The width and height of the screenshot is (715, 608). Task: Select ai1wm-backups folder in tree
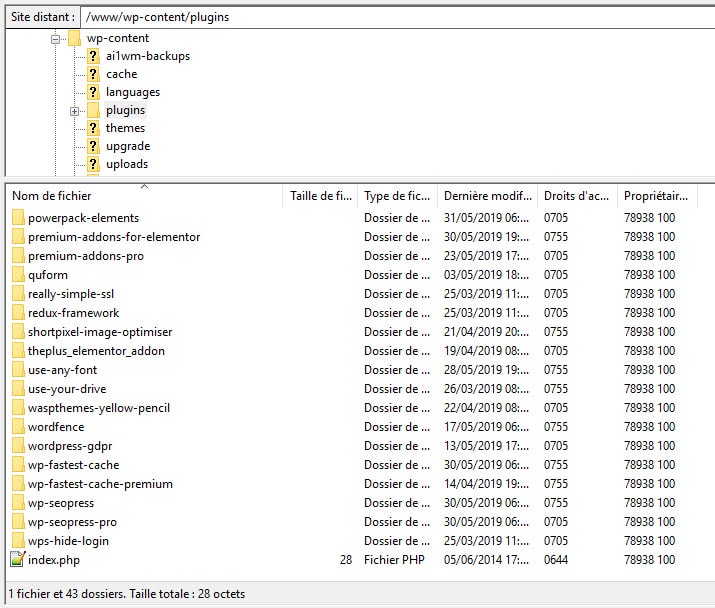point(148,56)
